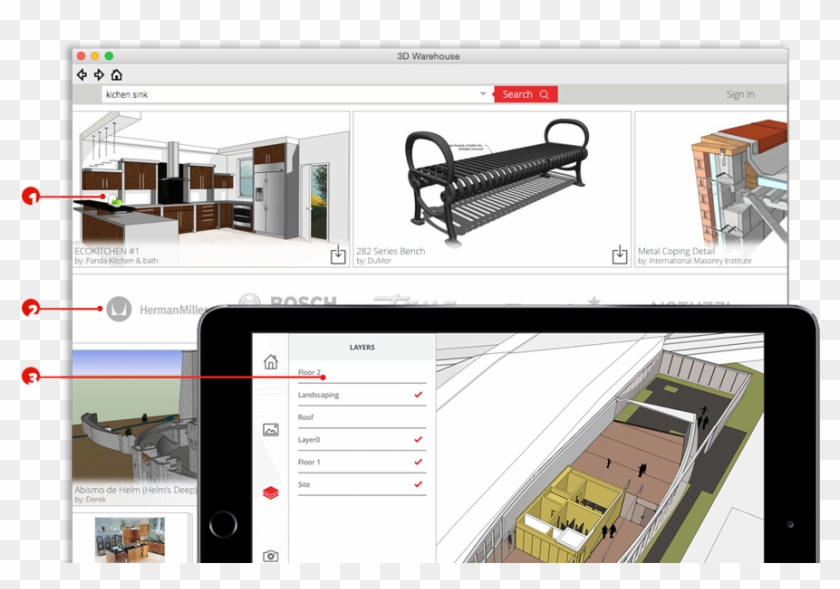Toggle visibility of the Landscaping layer
840x589 pixels.
tap(418, 395)
